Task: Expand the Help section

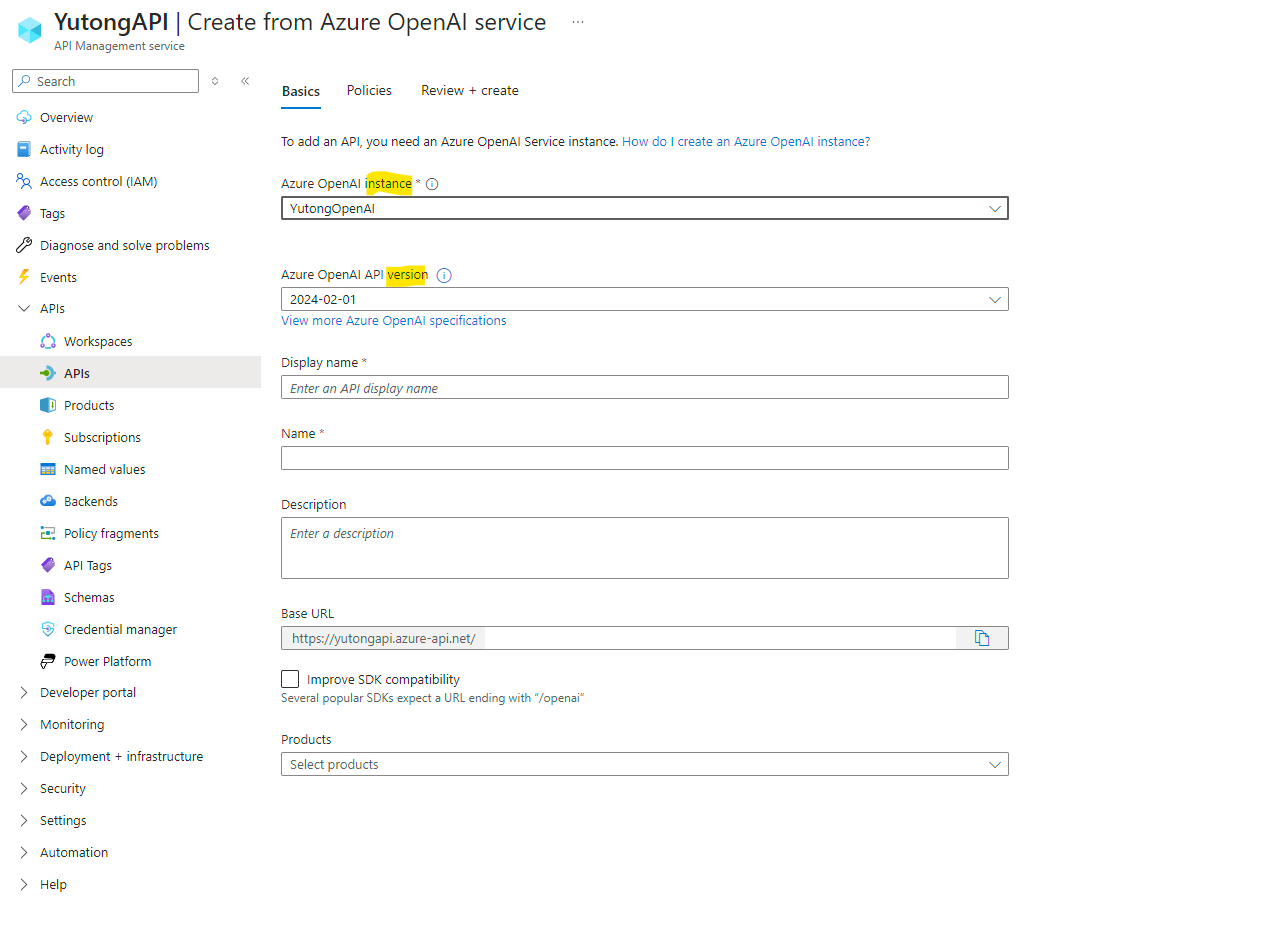Action: [x=24, y=884]
